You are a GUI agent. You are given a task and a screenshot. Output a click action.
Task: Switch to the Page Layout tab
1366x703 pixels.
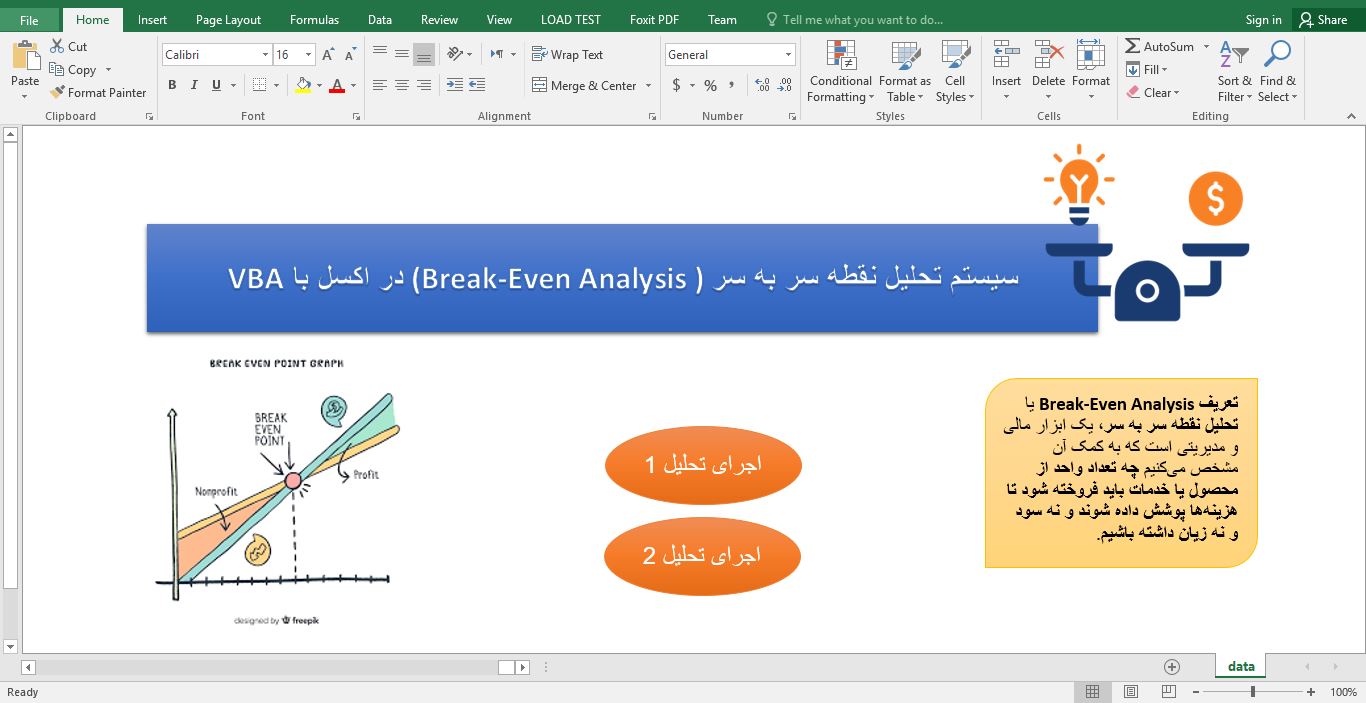pyautogui.click(x=228, y=19)
